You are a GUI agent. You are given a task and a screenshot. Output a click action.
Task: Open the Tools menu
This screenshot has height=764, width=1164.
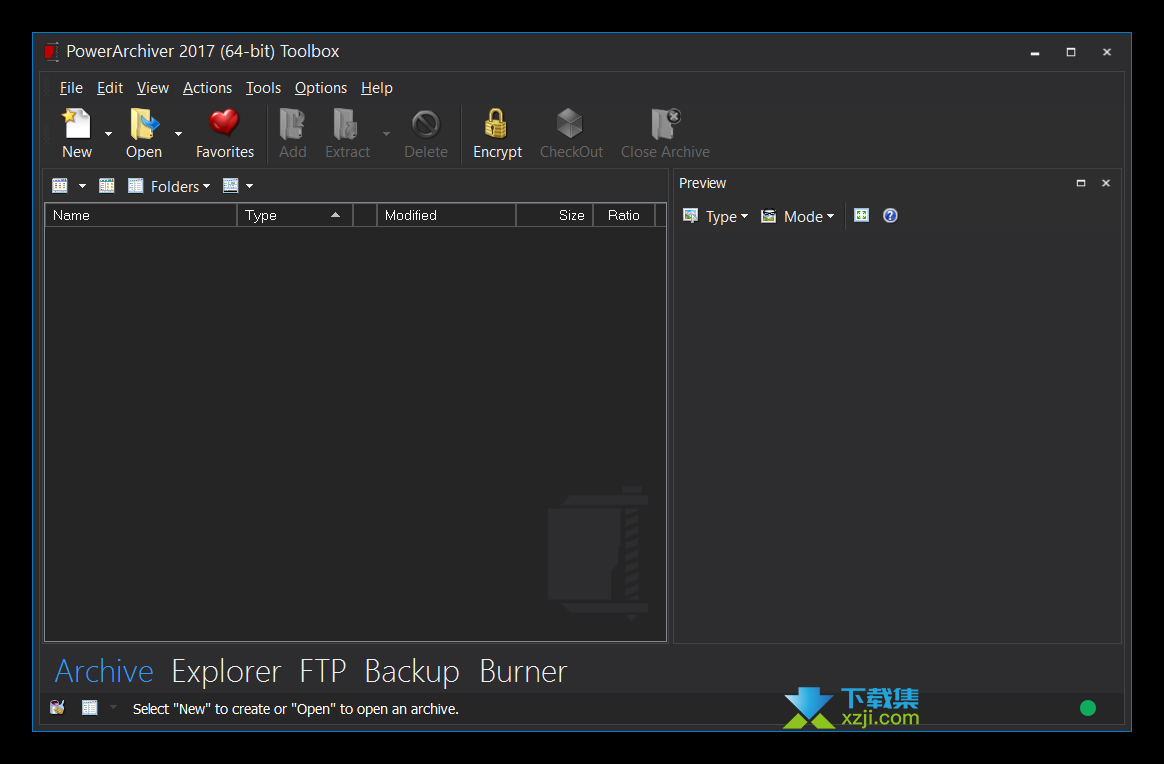tap(263, 88)
